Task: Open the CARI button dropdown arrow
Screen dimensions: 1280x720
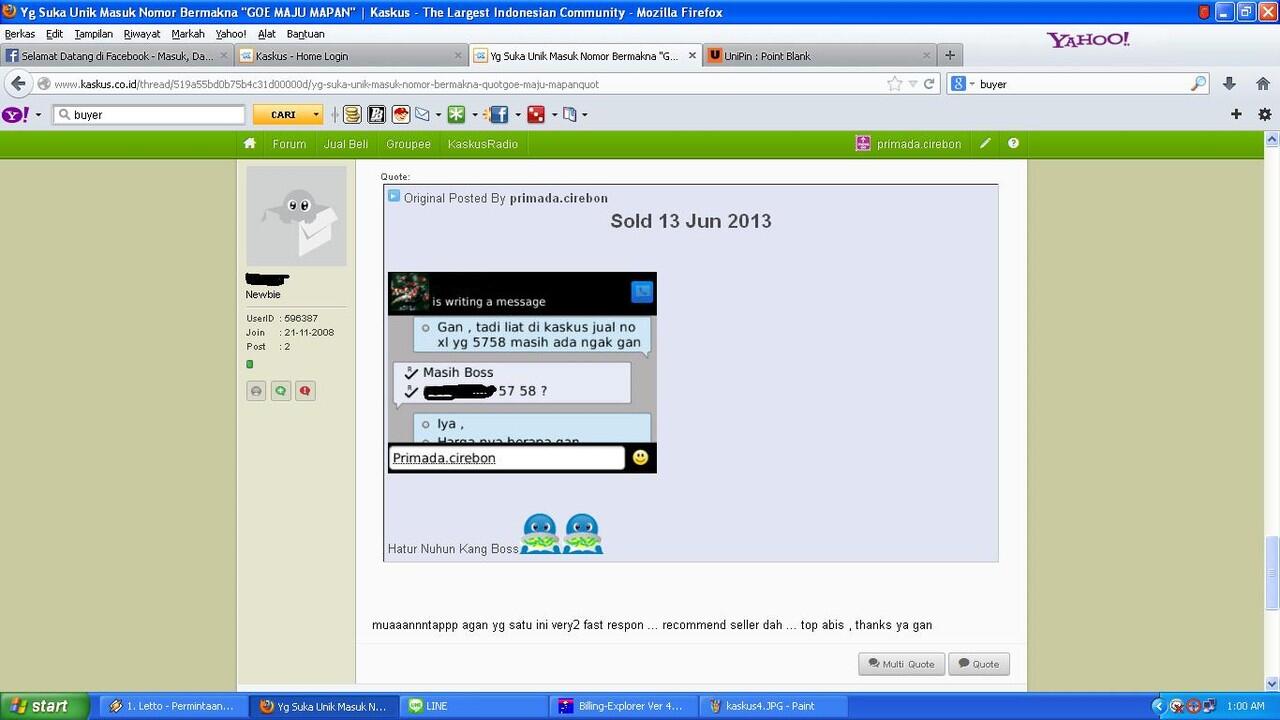Action: click(316, 115)
